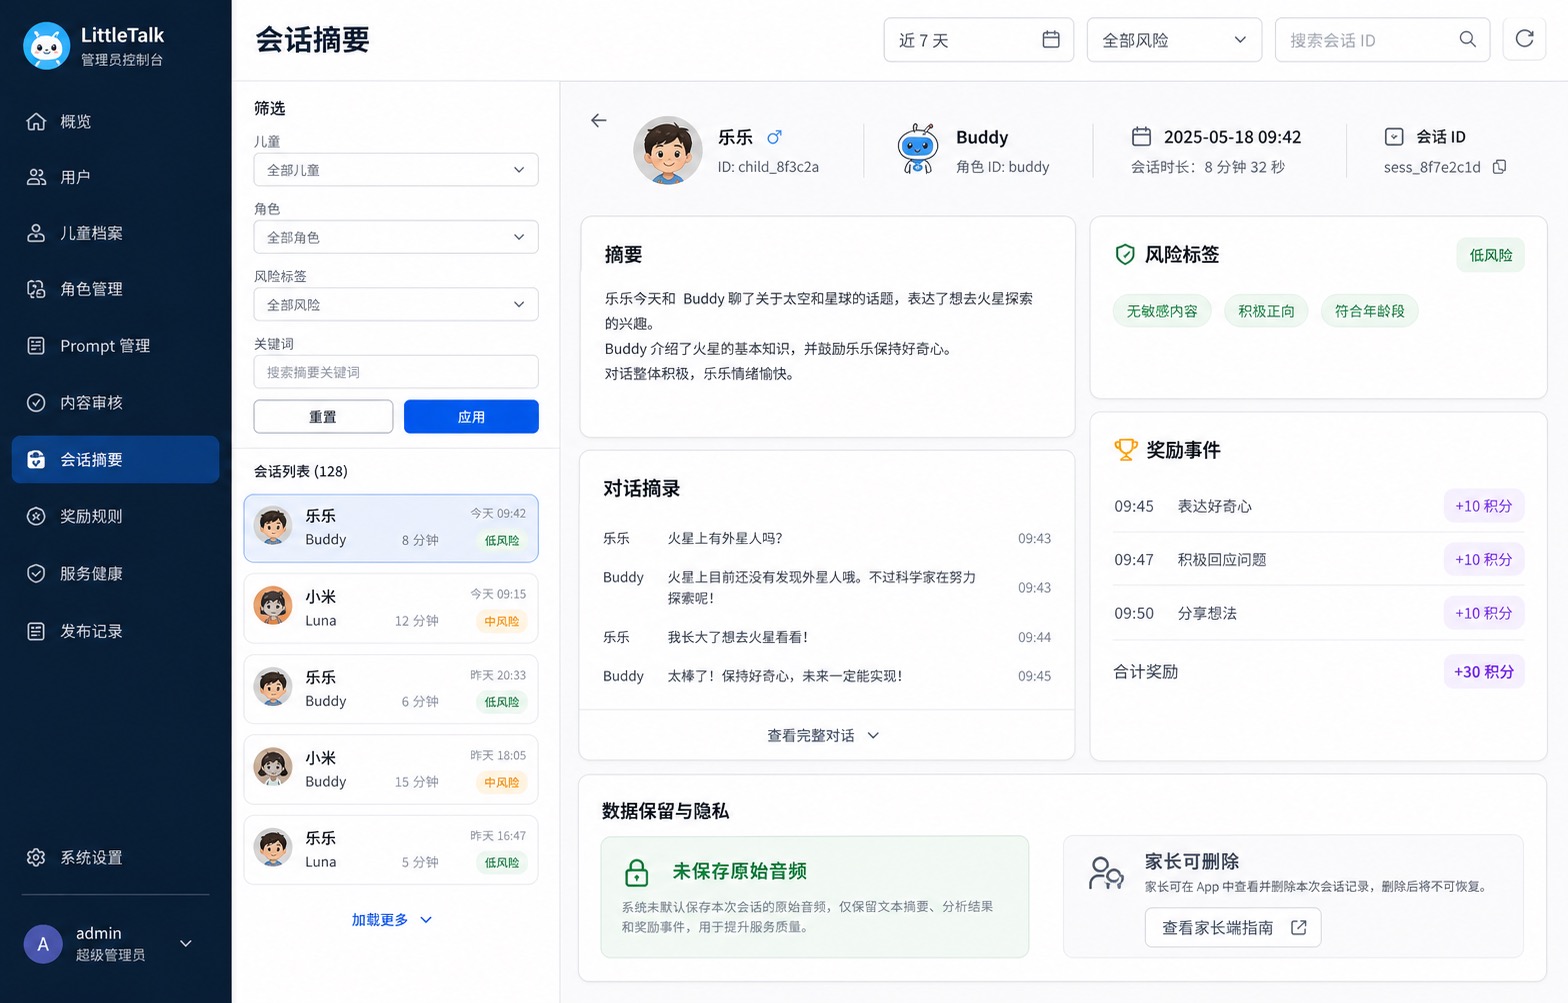Click the blue 应用 button

point(471,417)
